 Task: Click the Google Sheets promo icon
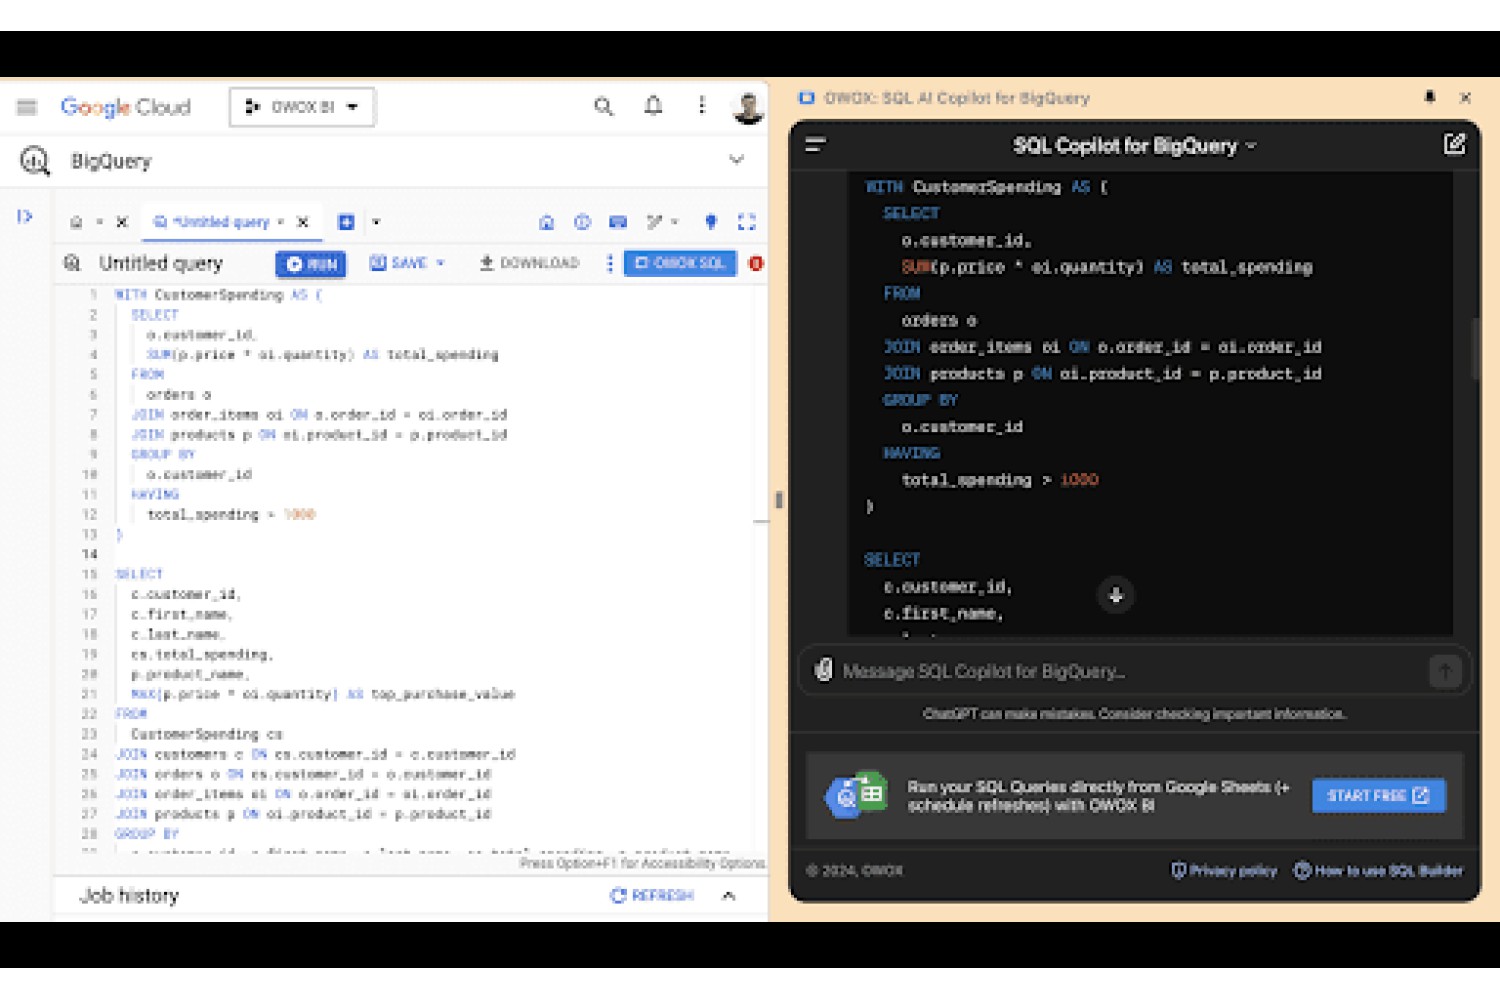pos(857,794)
